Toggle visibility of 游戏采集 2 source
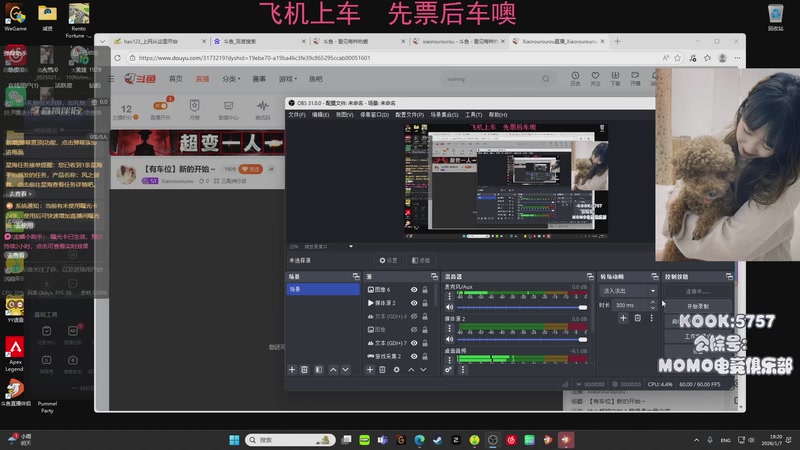The image size is (800, 450). pyautogui.click(x=414, y=356)
